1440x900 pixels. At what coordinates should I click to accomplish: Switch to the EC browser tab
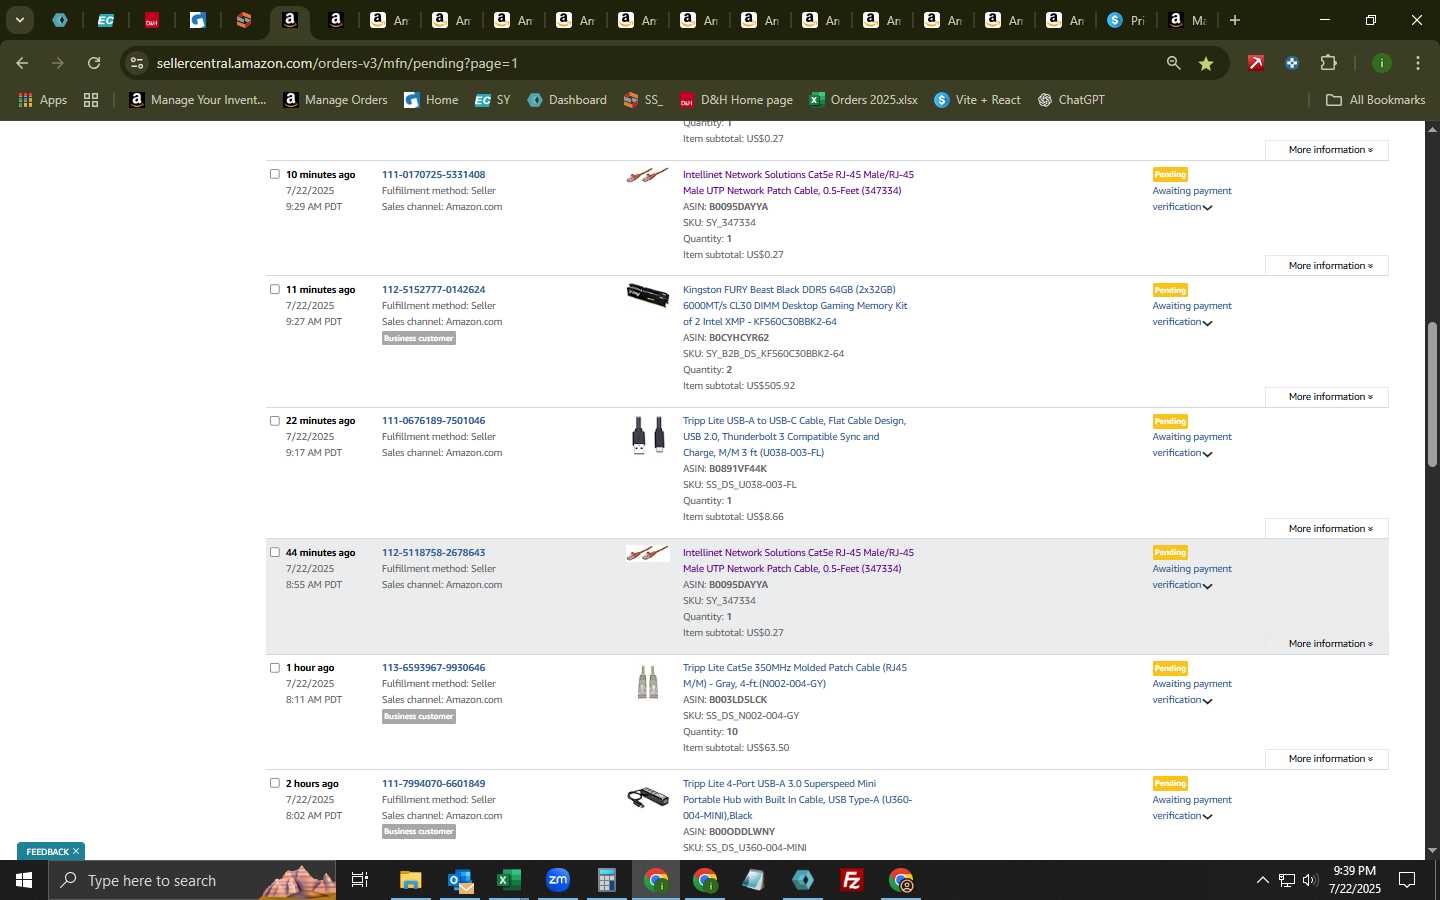(105, 20)
